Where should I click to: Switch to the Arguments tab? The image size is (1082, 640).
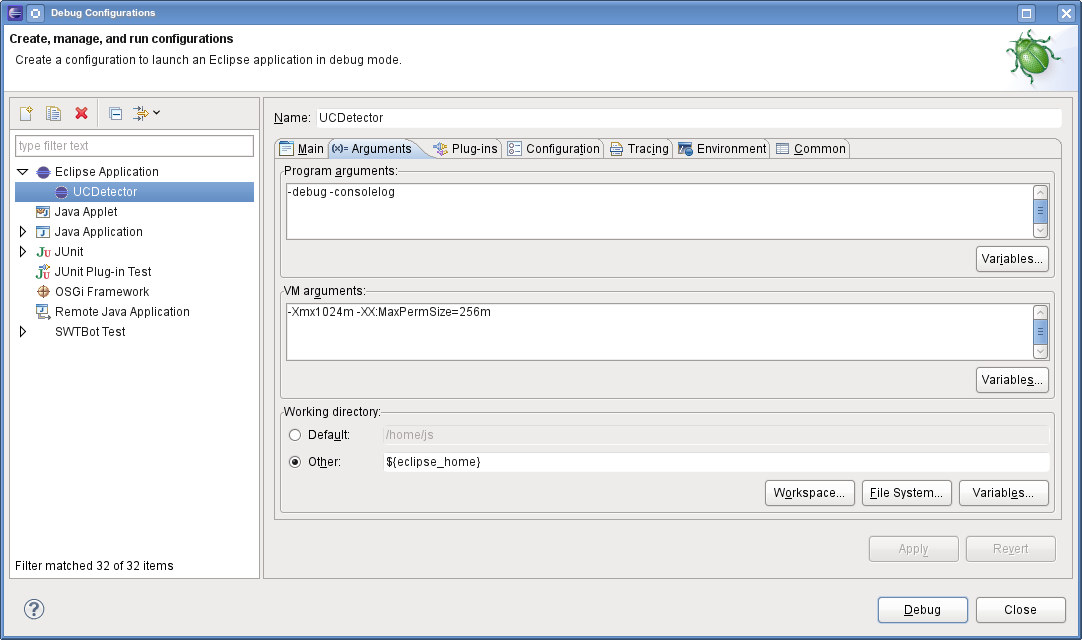373,148
